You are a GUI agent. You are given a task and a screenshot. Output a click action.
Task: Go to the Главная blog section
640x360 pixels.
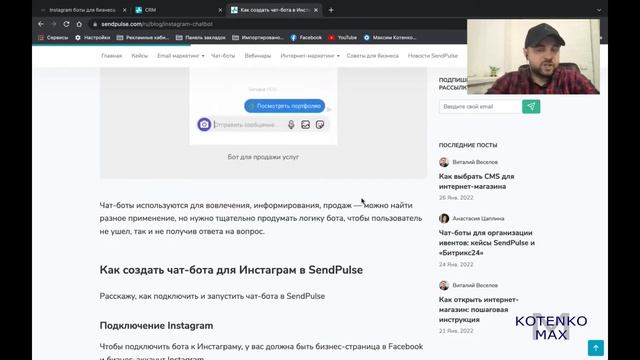coord(111,56)
